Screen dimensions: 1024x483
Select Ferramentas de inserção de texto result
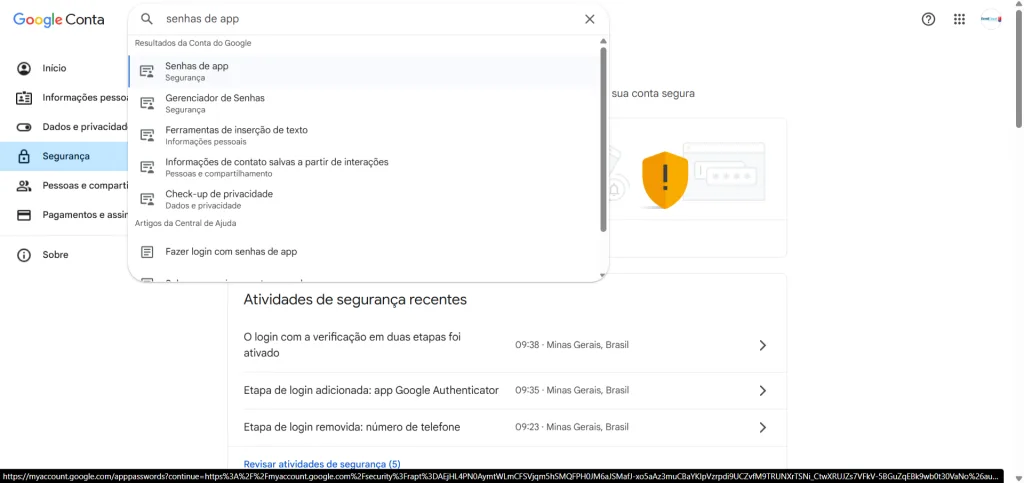(364, 135)
